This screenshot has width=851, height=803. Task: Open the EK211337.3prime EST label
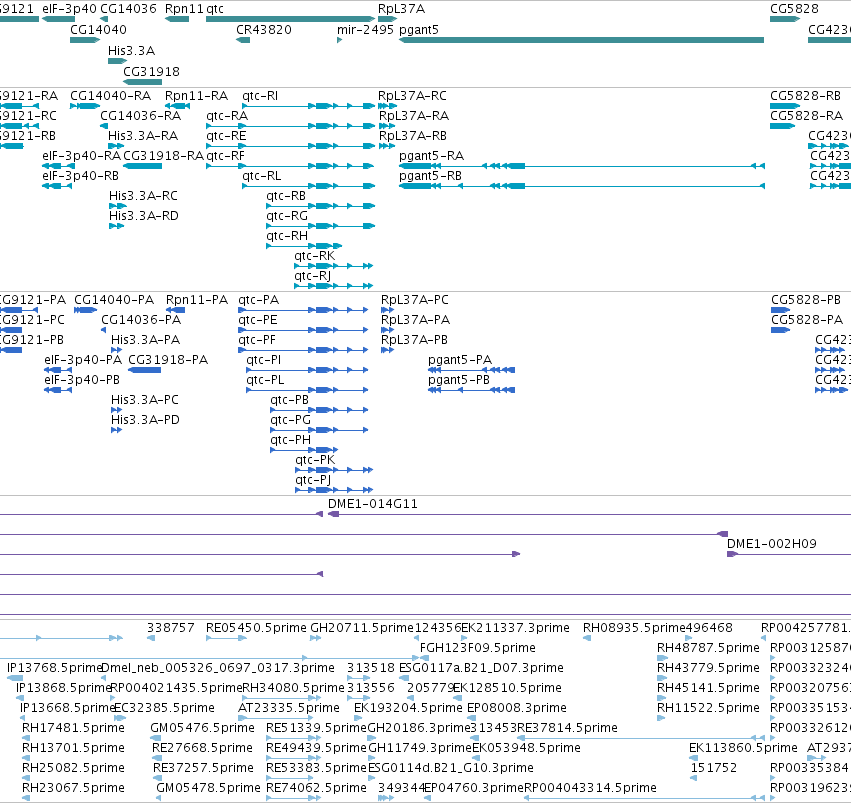[x=516, y=628]
